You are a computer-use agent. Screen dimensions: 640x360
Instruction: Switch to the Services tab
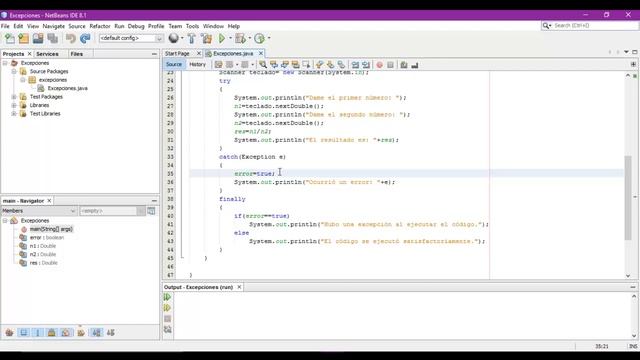[47, 54]
